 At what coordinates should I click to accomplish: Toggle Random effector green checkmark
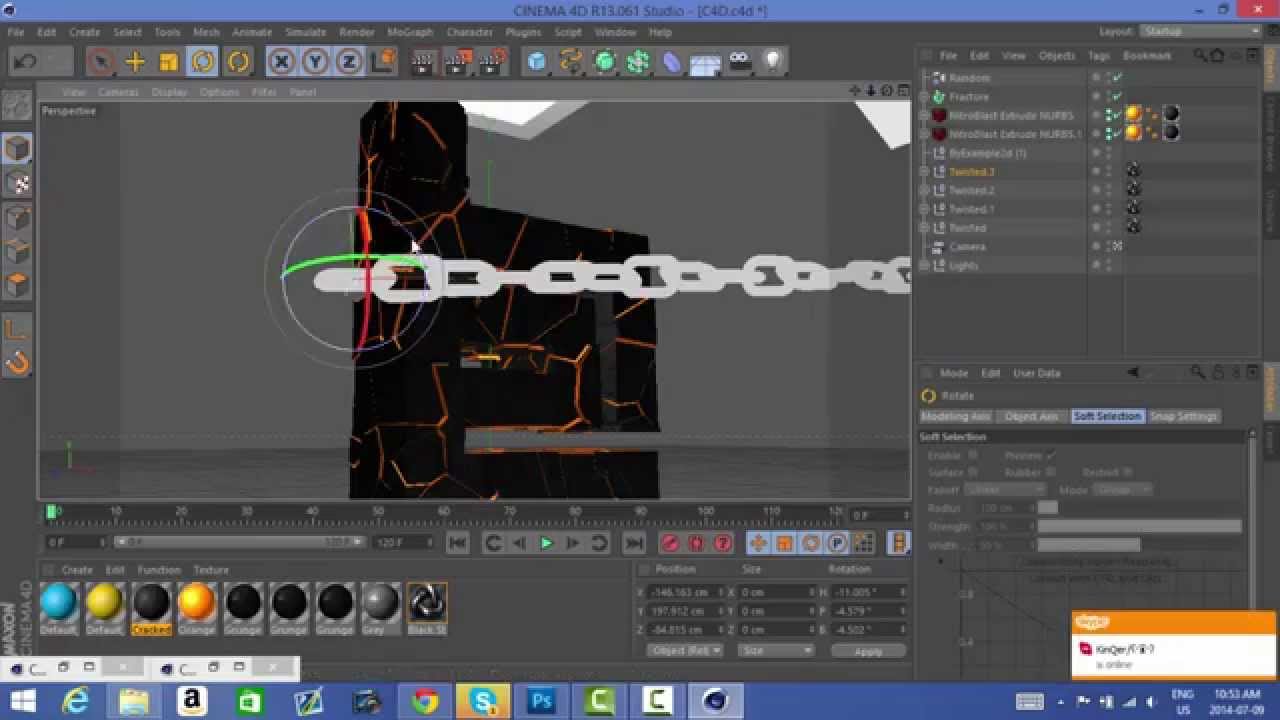tap(1118, 78)
